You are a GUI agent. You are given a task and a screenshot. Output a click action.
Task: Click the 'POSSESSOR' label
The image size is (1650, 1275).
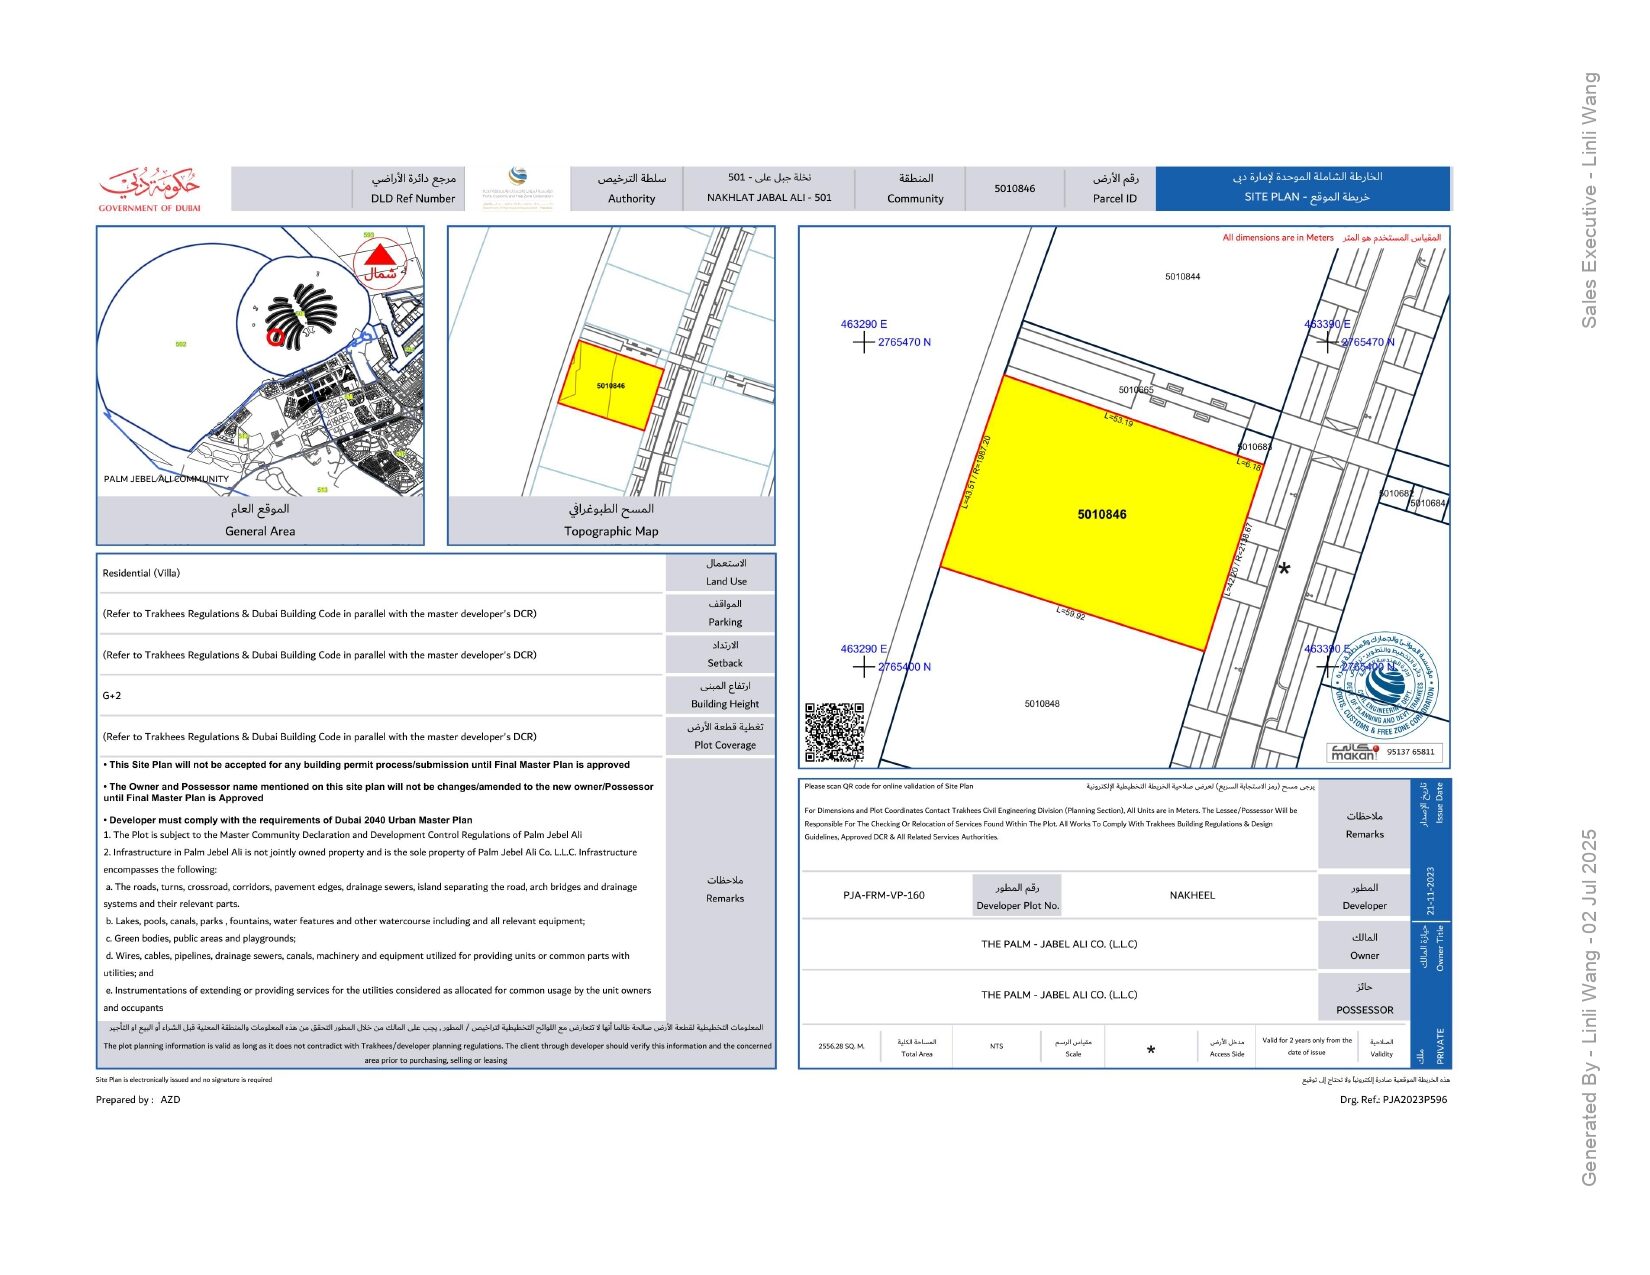pyautogui.click(x=1364, y=1010)
